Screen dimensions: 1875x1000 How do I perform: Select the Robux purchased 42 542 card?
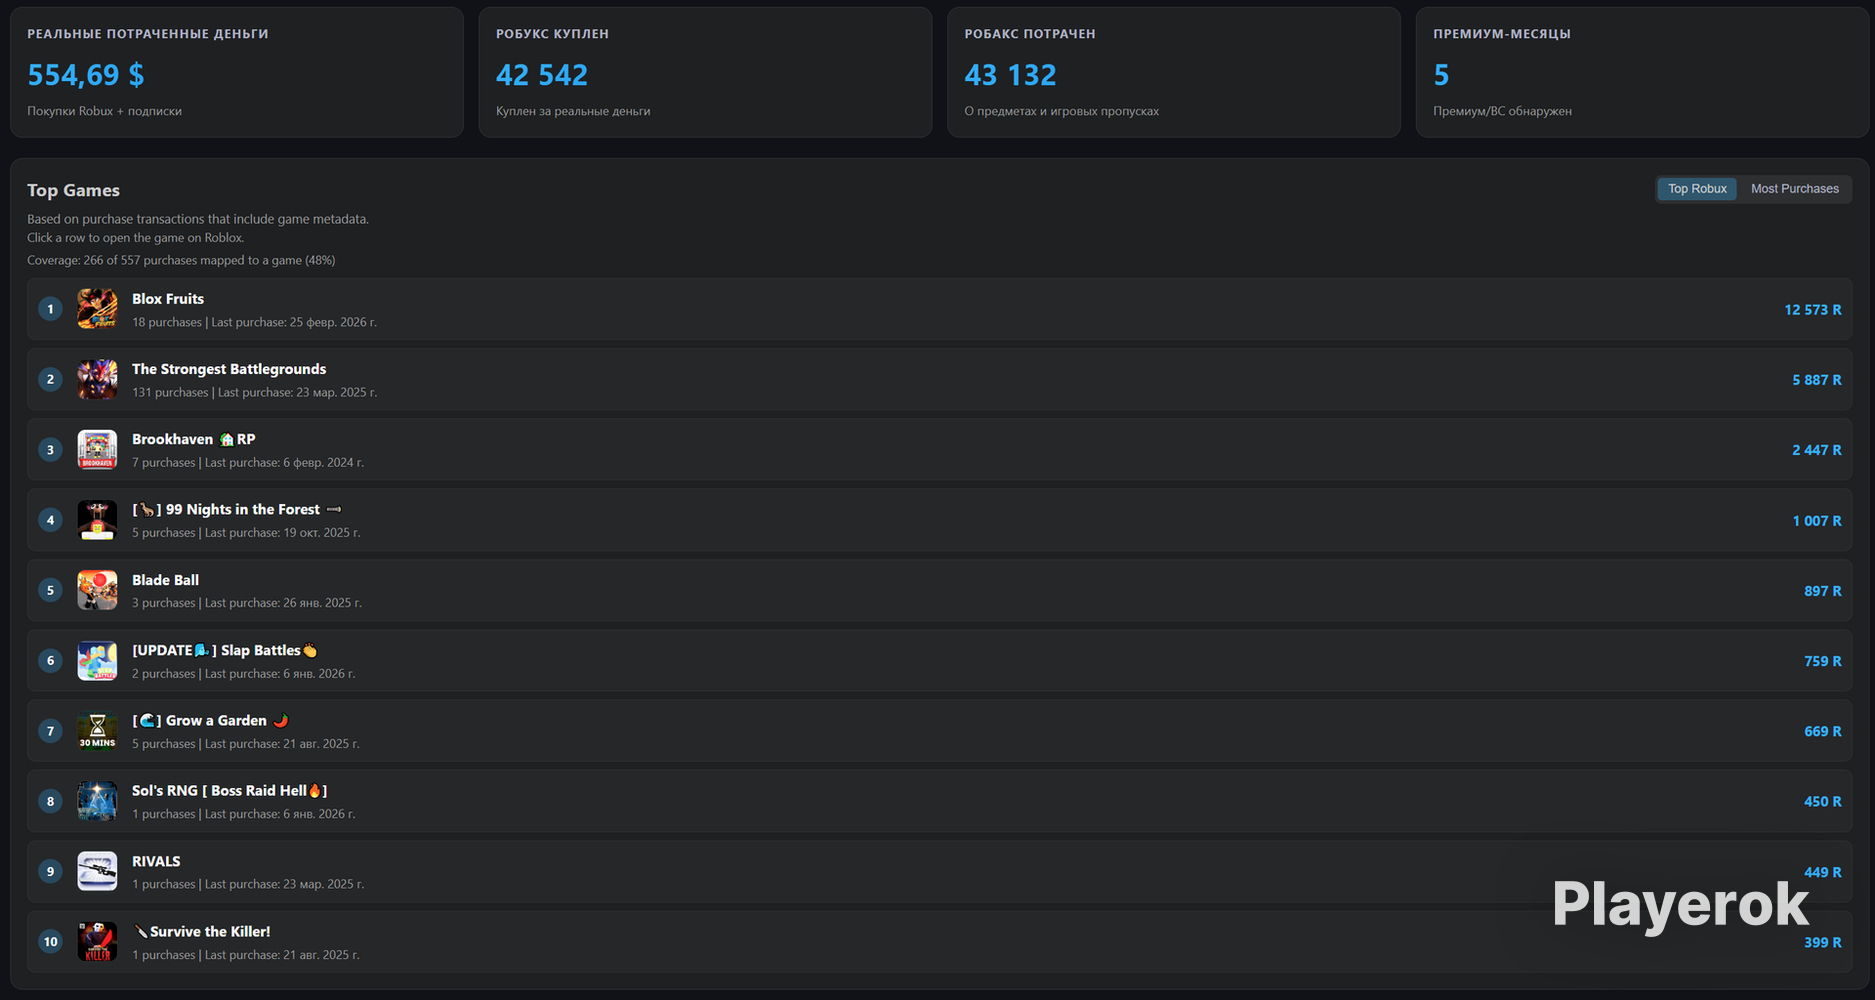click(x=705, y=72)
